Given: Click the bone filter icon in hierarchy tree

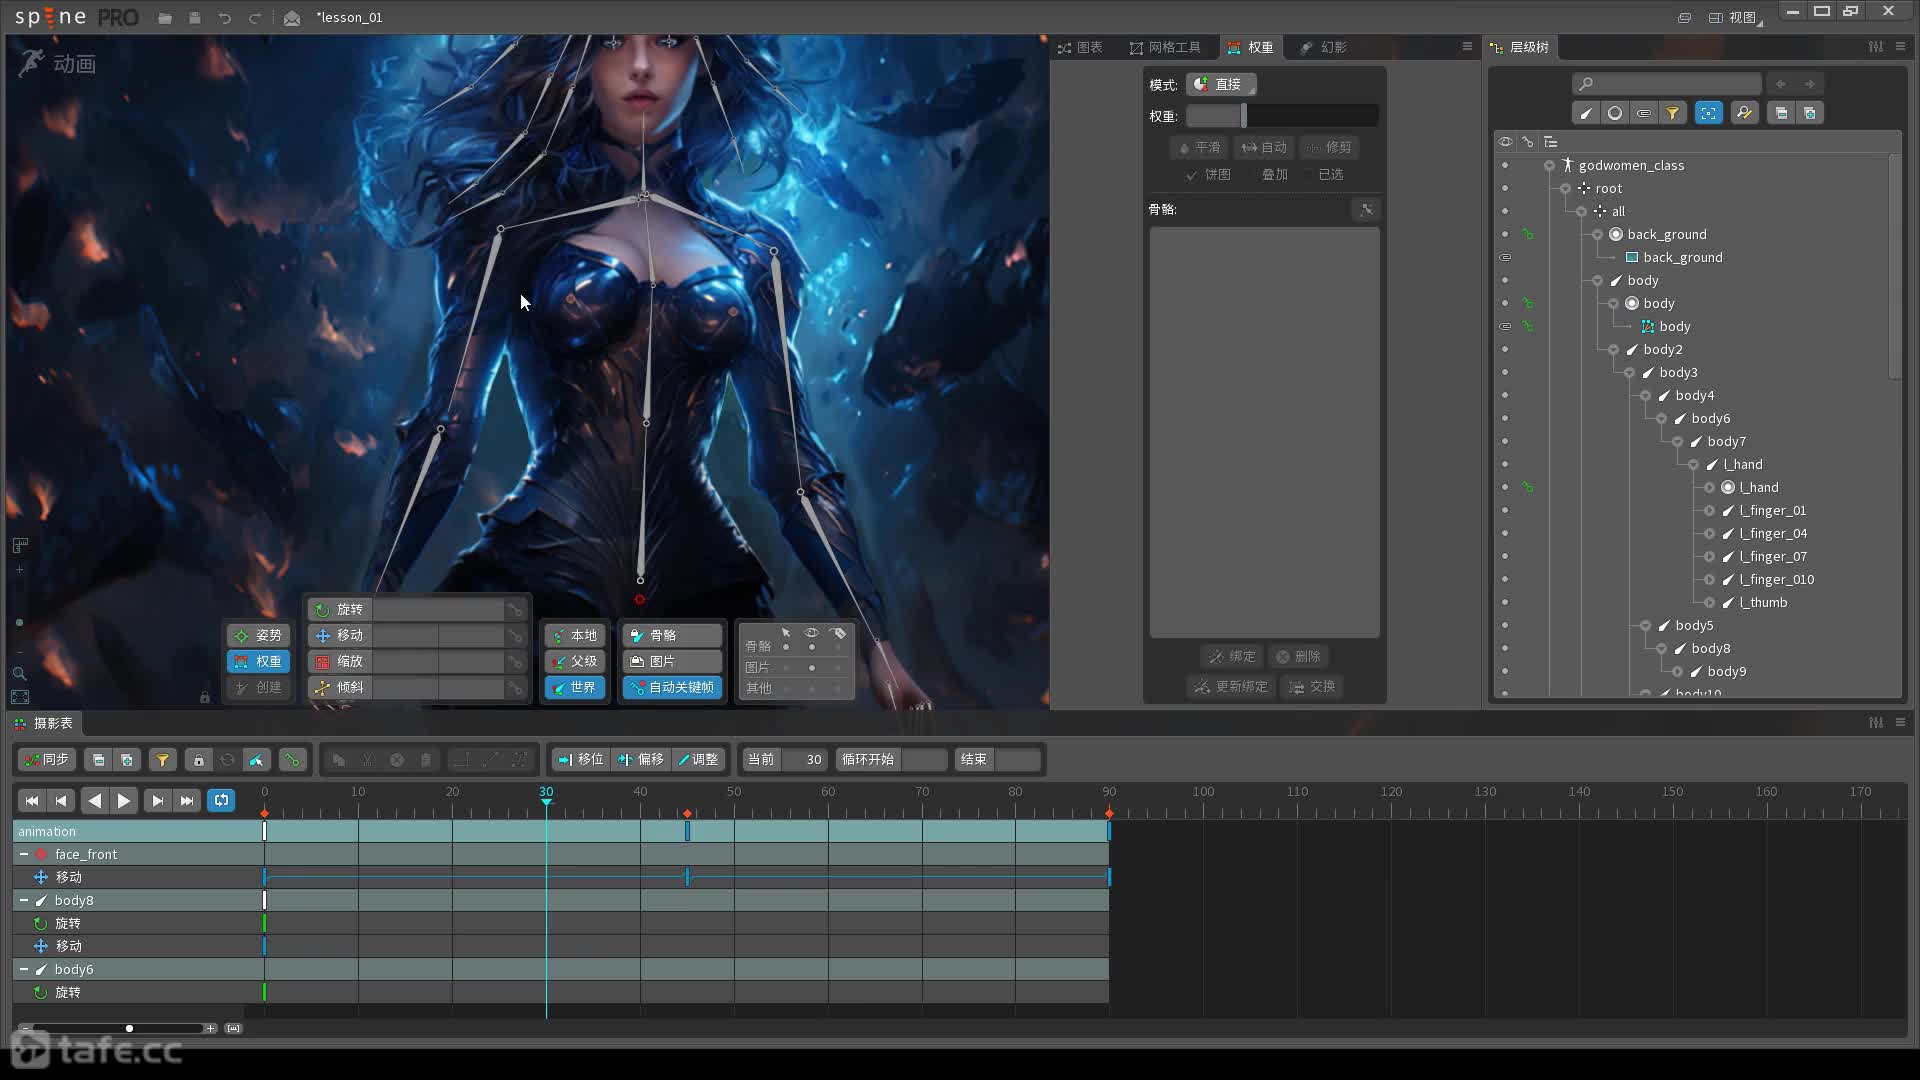Looking at the screenshot, I should tap(1585, 113).
